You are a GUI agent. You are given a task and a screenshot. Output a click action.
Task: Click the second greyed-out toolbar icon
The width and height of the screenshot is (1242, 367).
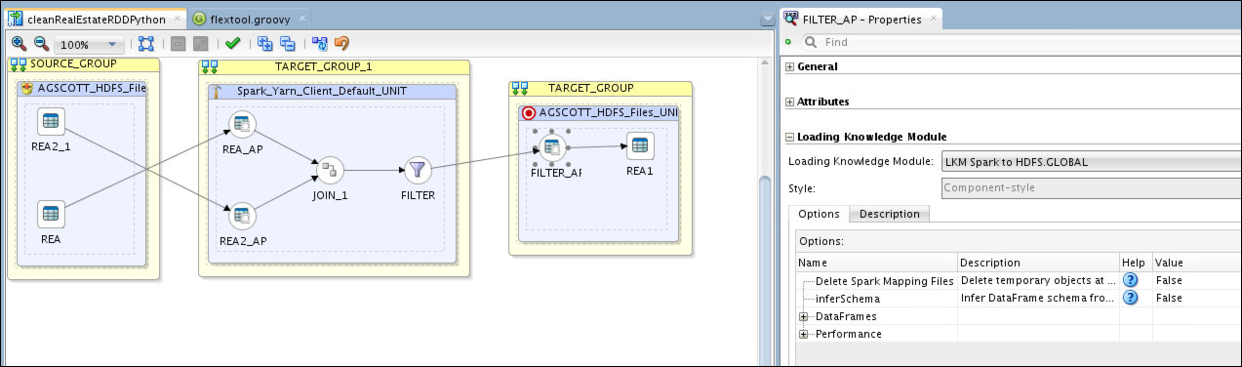pos(201,44)
